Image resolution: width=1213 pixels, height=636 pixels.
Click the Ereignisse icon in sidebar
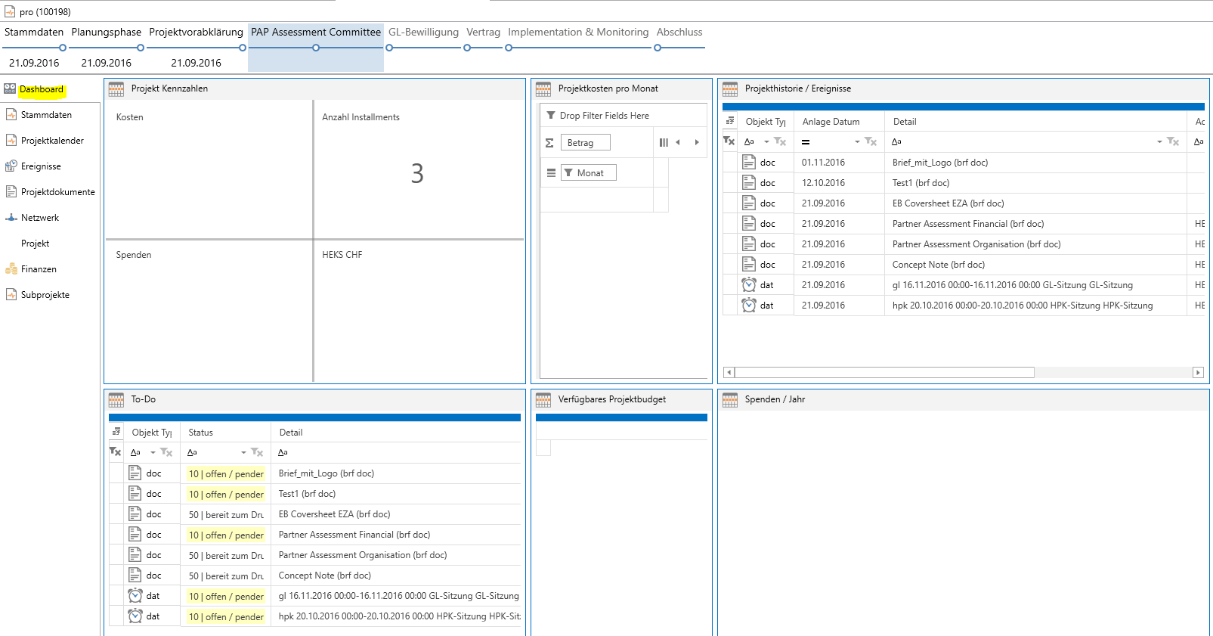coord(11,166)
